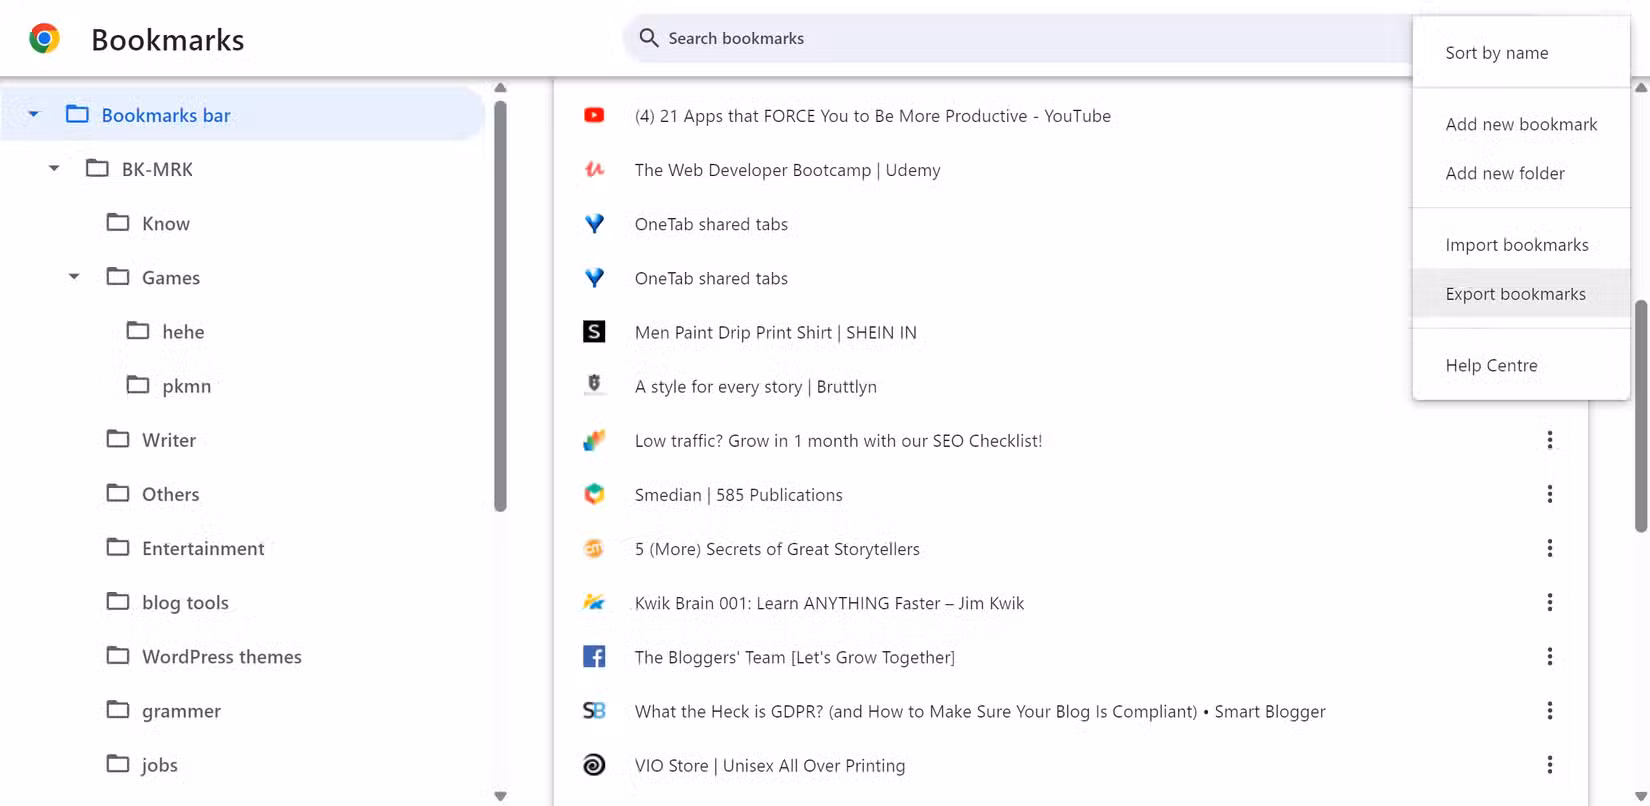
Task: Click the first OneTab shared tabs favicon
Action: (x=594, y=224)
